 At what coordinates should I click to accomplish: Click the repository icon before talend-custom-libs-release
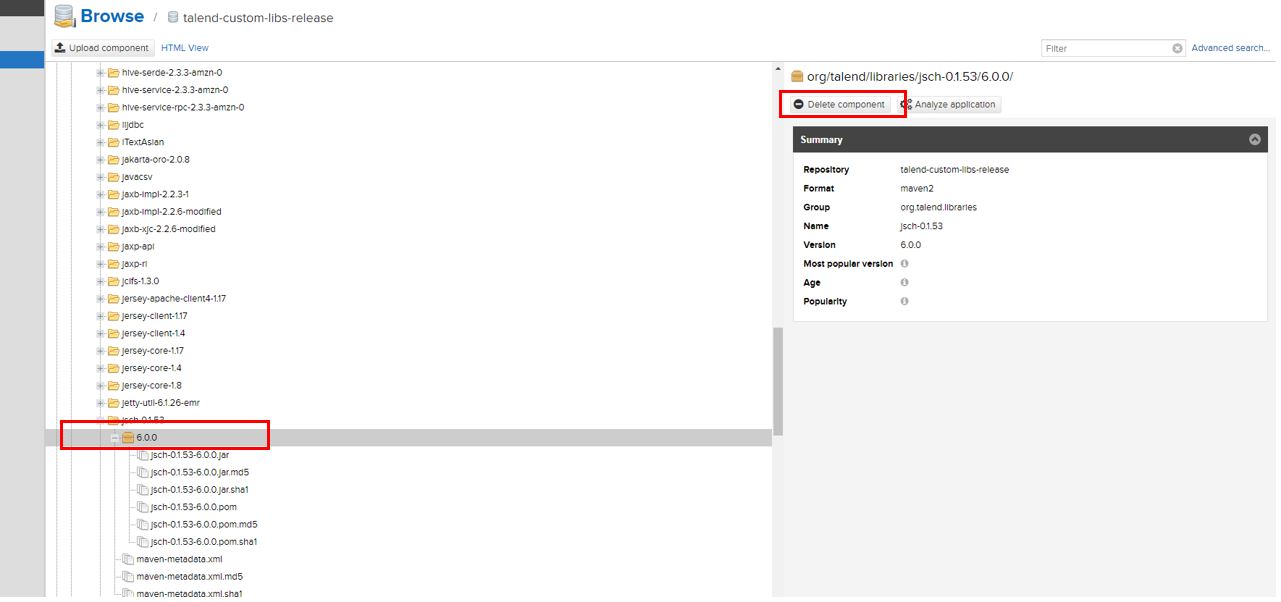point(172,17)
